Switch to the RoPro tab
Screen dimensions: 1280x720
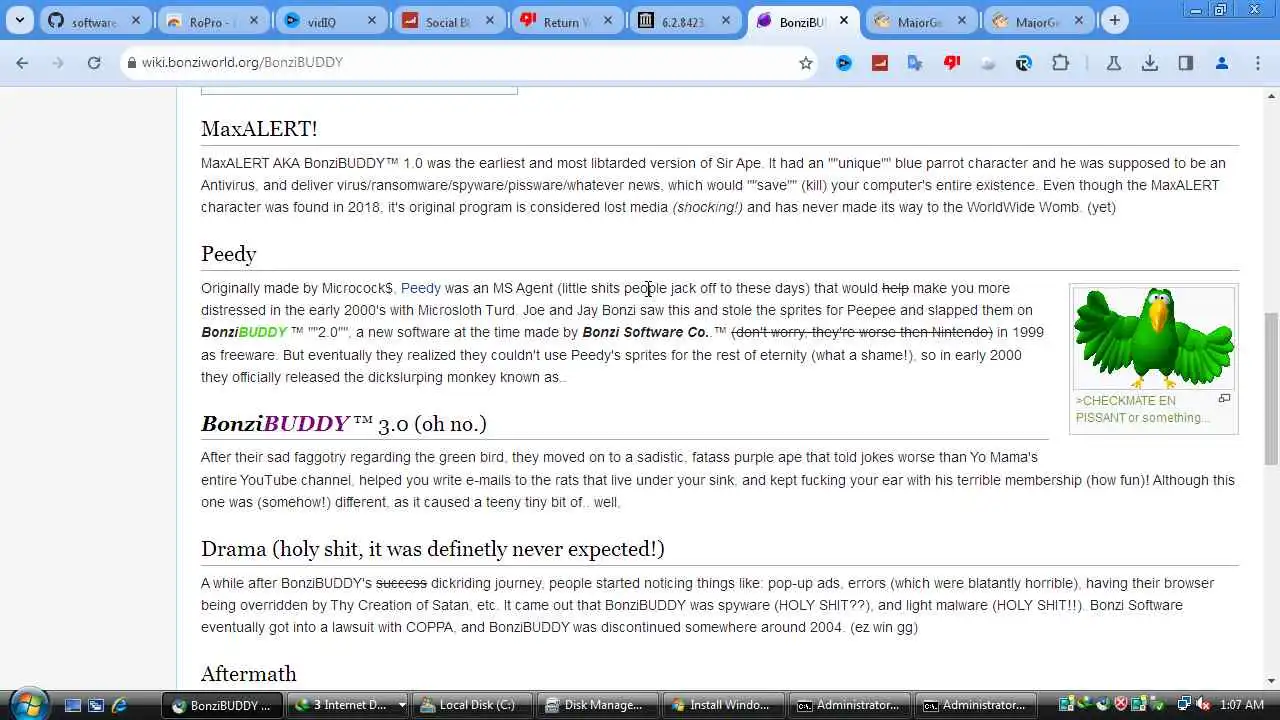click(213, 20)
